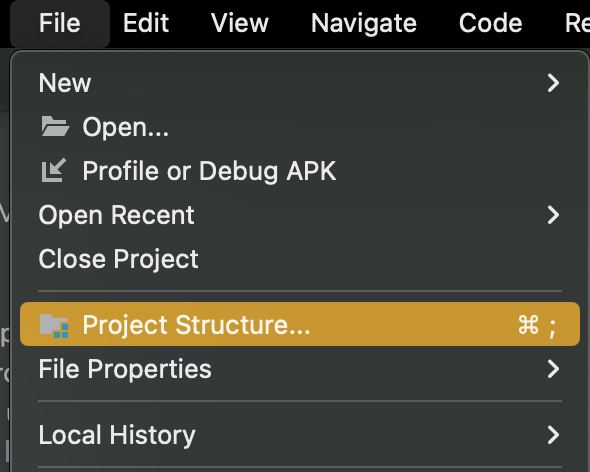Choose Open... from the File menu
The image size is (590, 472).
(x=300, y=127)
